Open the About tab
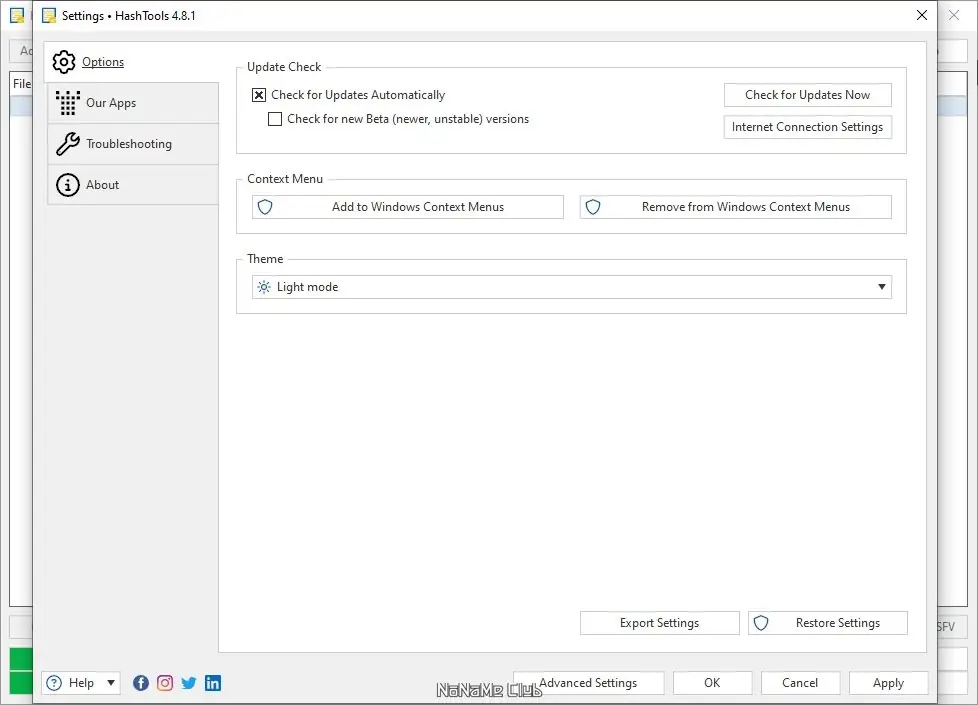This screenshot has width=978, height=705. tap(133, 185)
